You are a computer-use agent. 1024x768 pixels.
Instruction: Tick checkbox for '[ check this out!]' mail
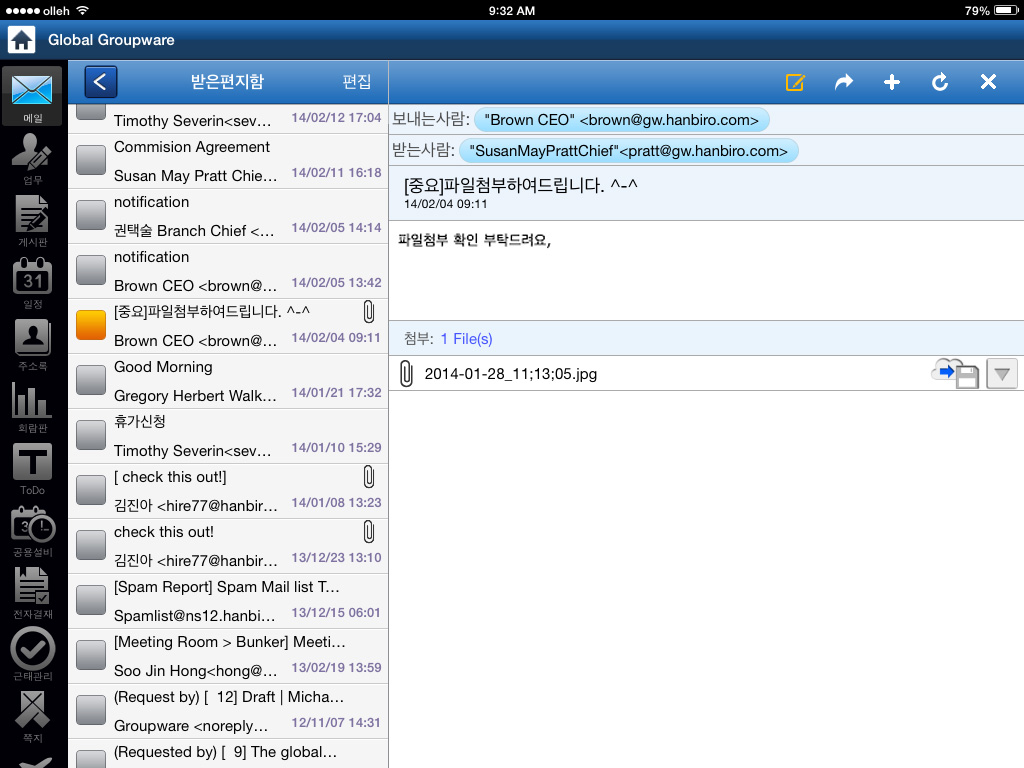tap(91, 490)
